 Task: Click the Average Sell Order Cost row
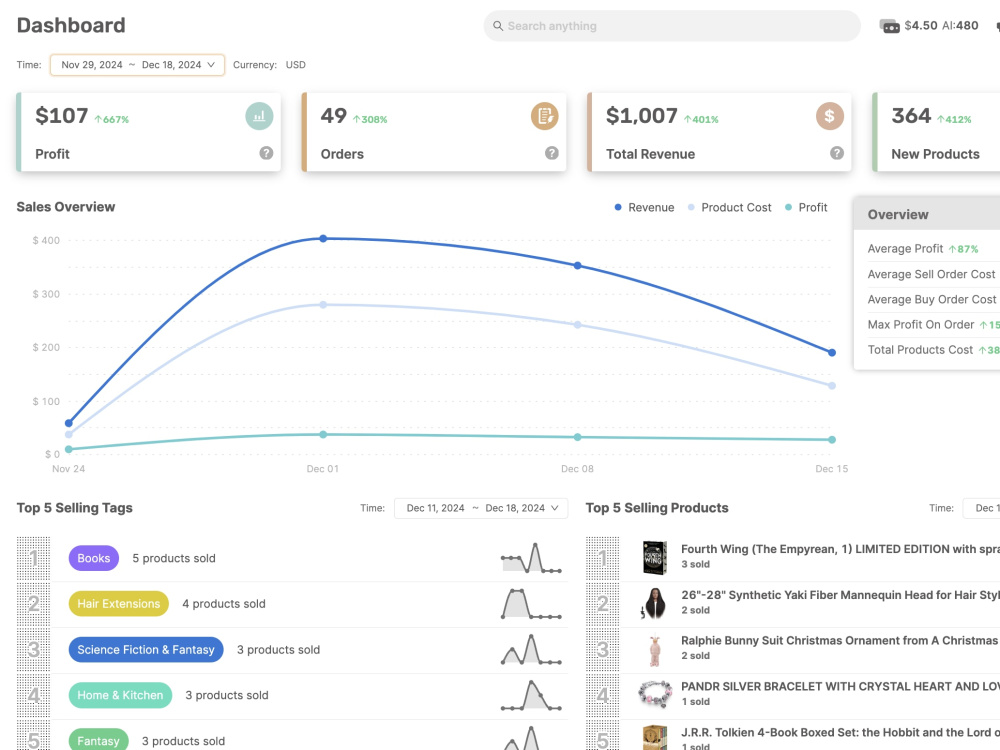pos(934,274)
